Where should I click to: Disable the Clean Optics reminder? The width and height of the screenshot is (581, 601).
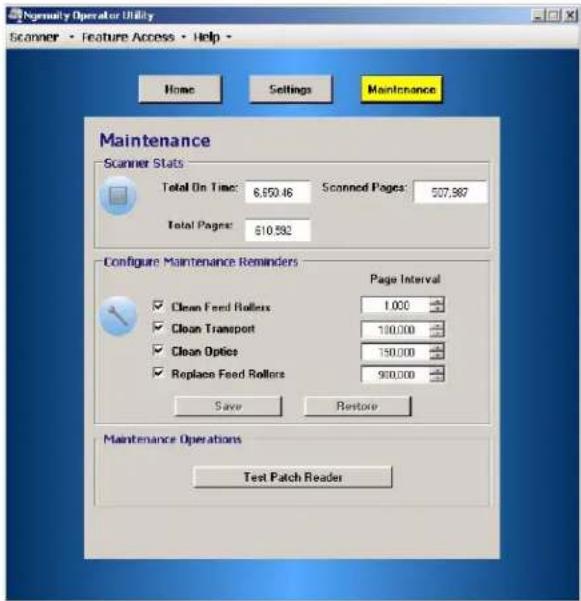158,350
